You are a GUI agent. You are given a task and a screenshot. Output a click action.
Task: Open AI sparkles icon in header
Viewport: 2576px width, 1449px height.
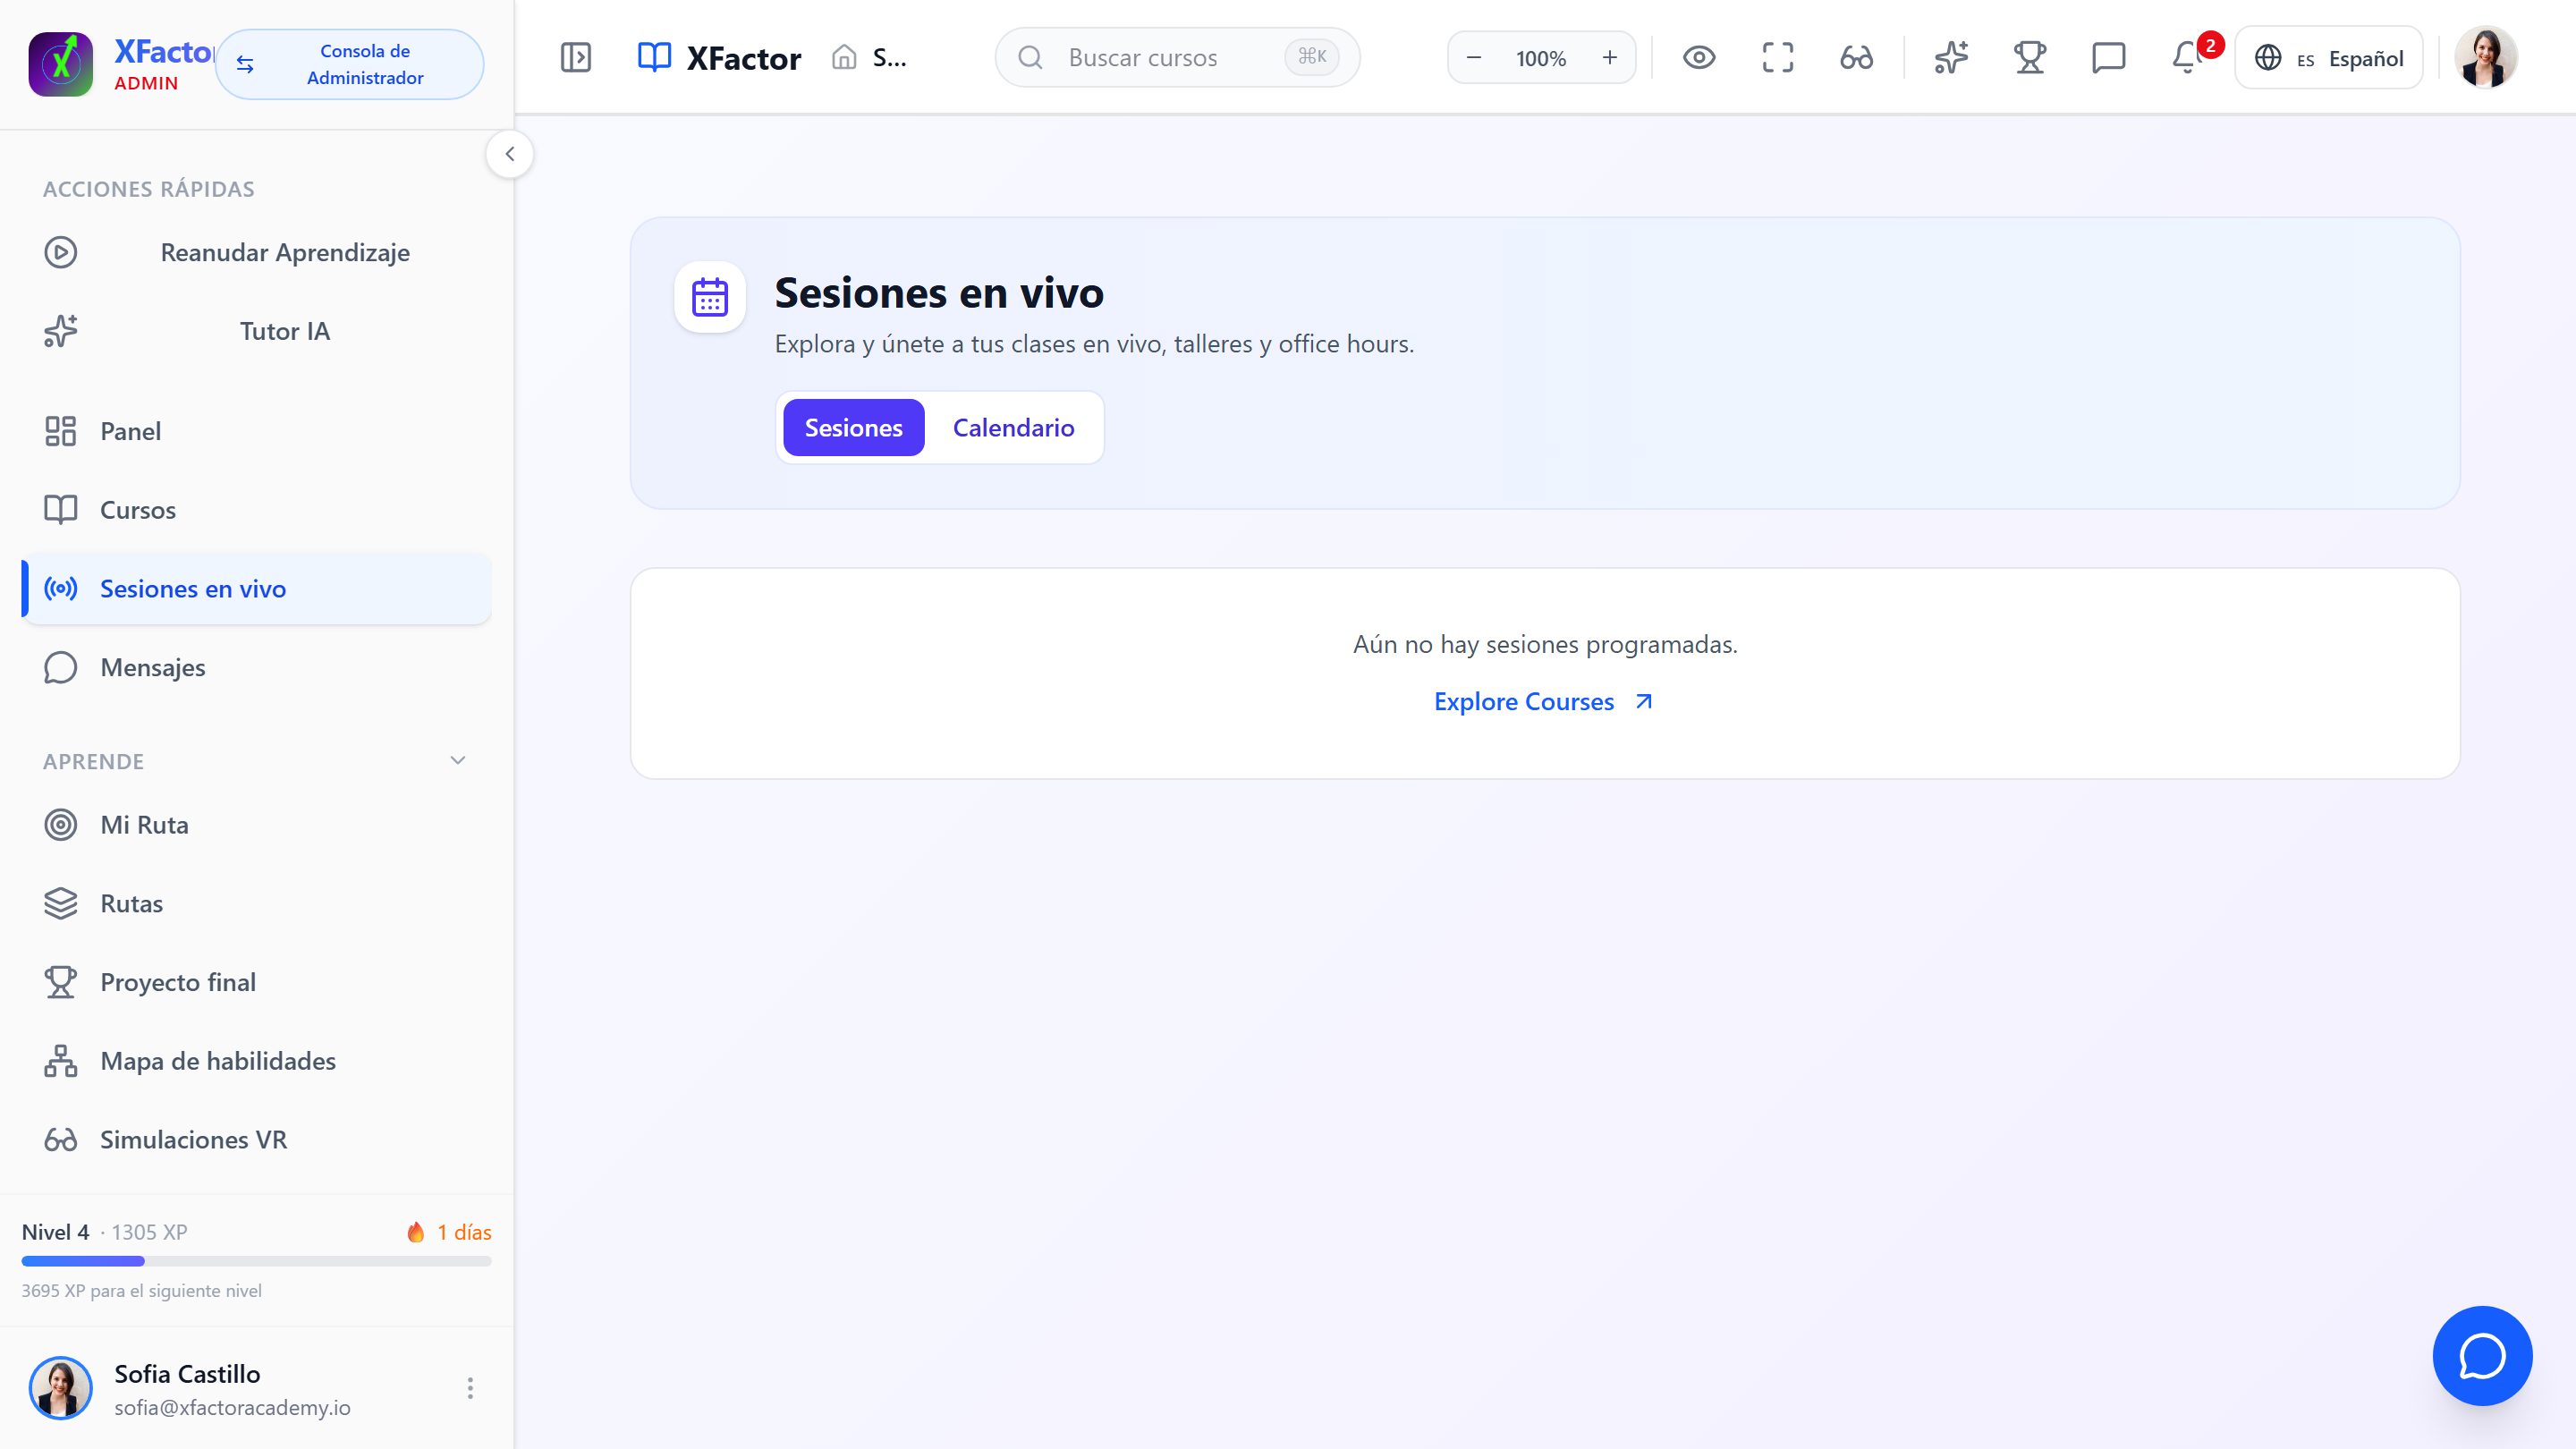tap(1951, 58)
